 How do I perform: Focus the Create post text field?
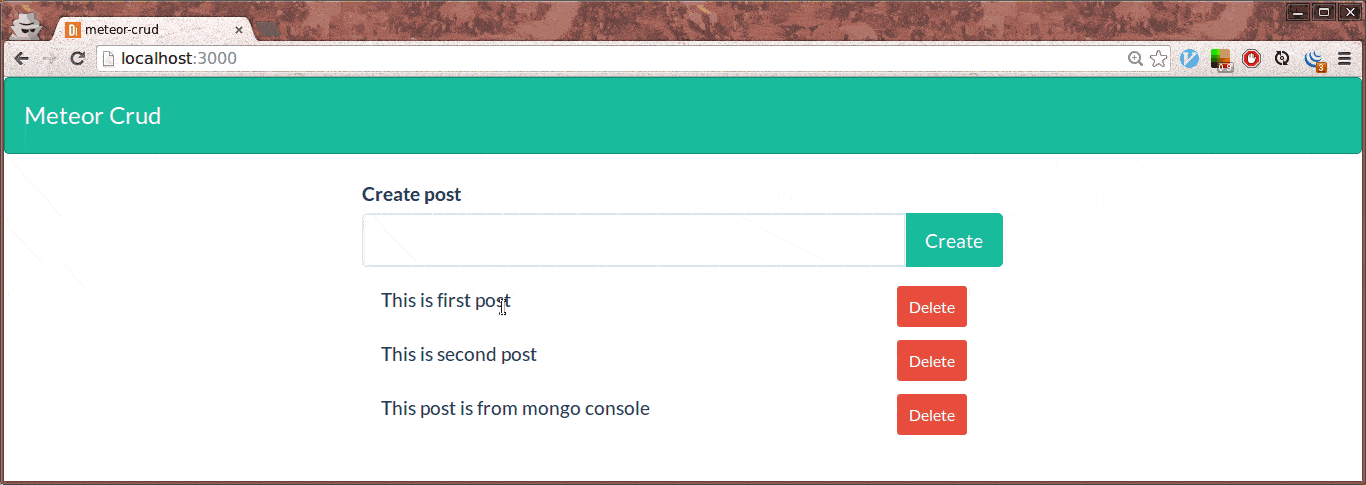tap(634, 240)
